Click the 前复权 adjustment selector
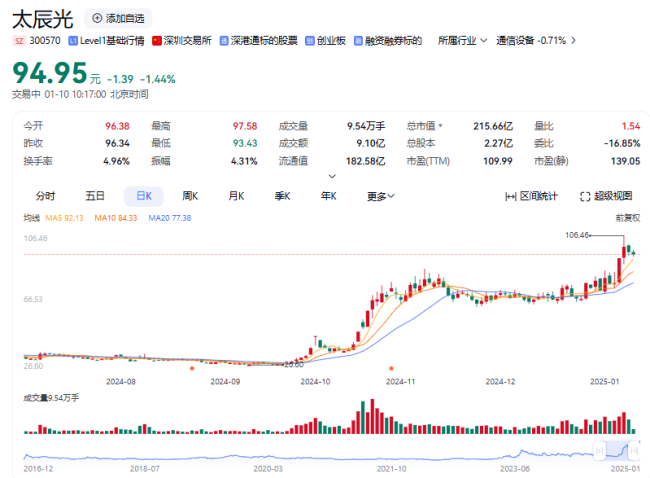Image resolution: width=650 pixels, height=478 pixels. 628,218
